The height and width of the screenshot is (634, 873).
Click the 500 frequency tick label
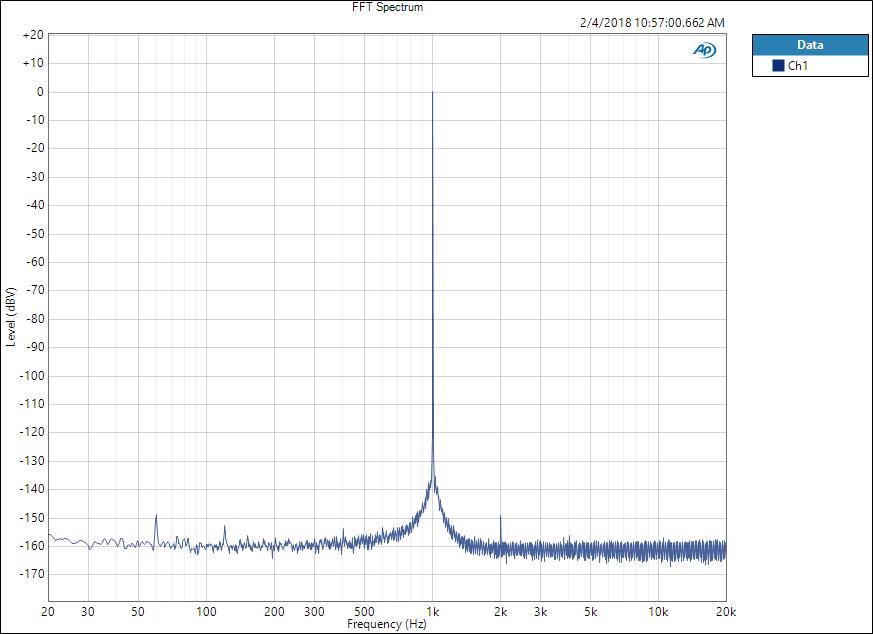[x=364, y=612]
